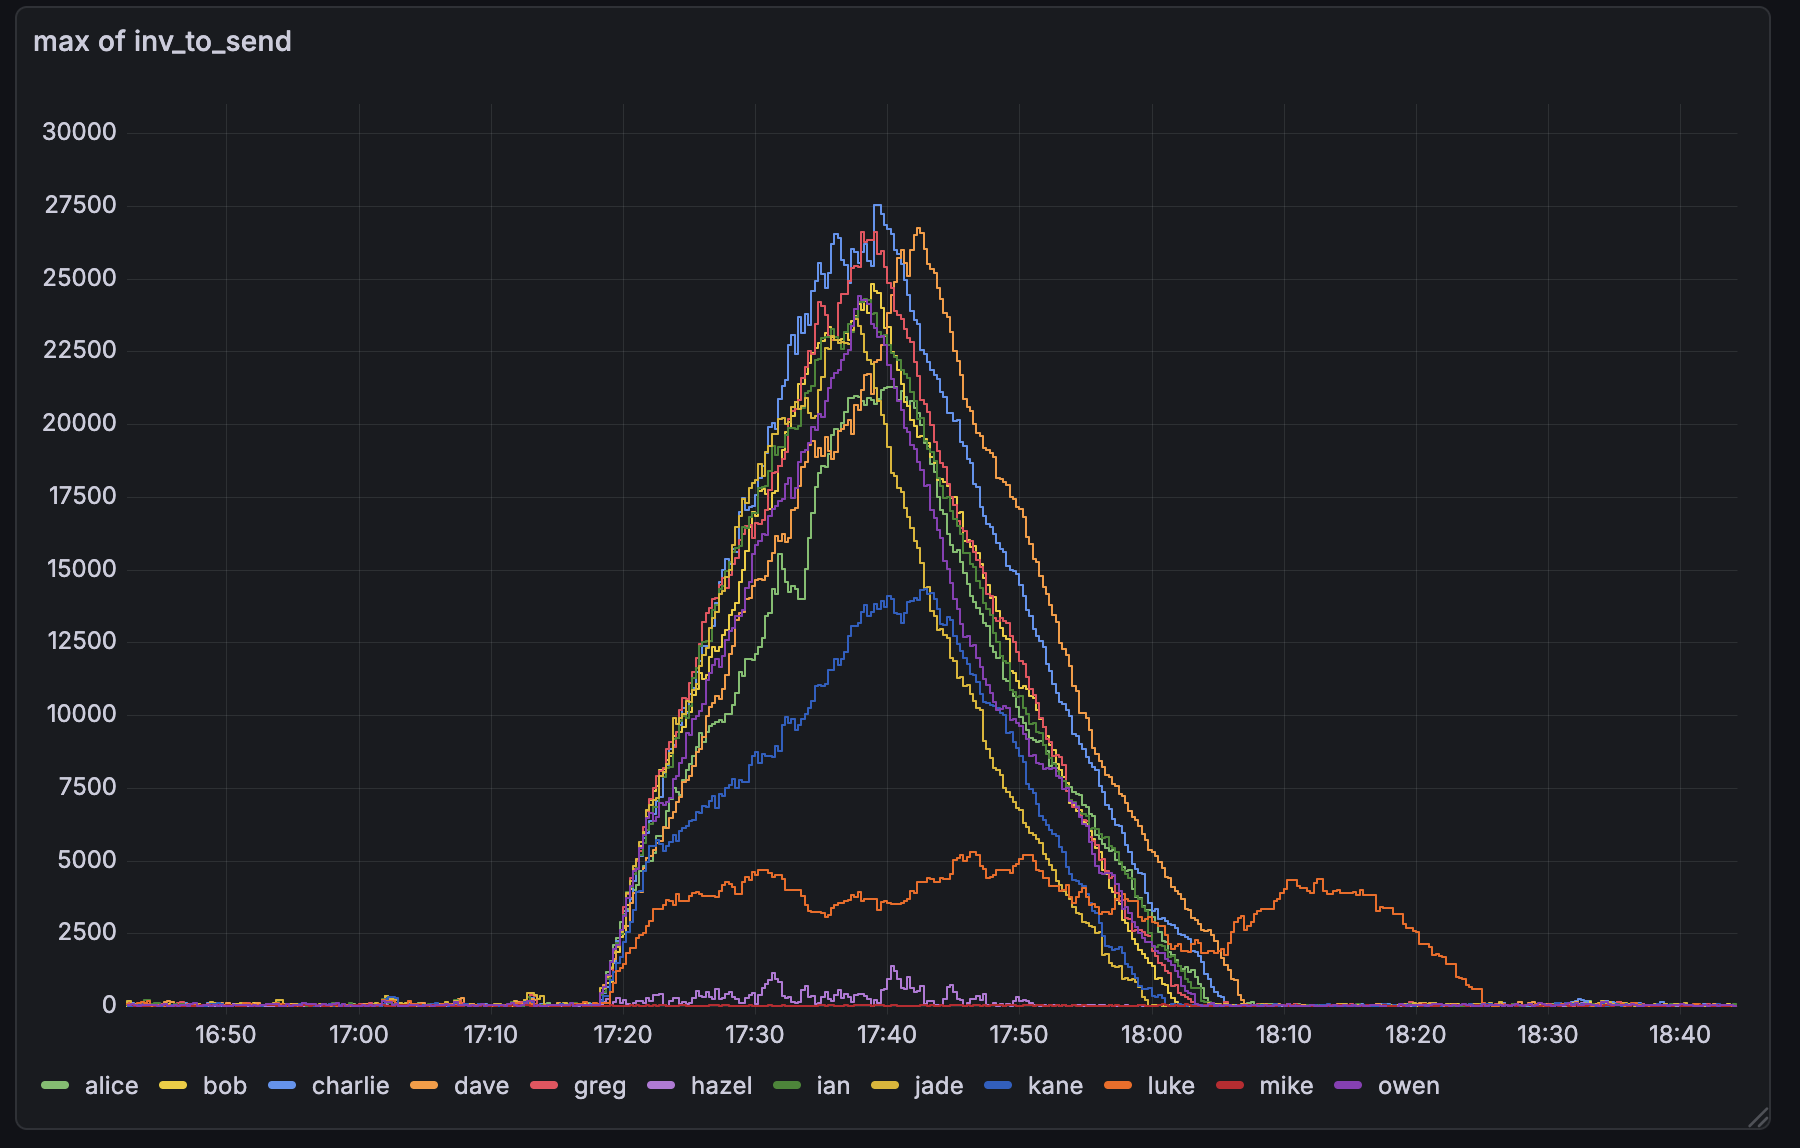This screenshot has width=1800, height=1148.
Task: Open color picker for charlie blue swatch
Action: [282, 1086]
